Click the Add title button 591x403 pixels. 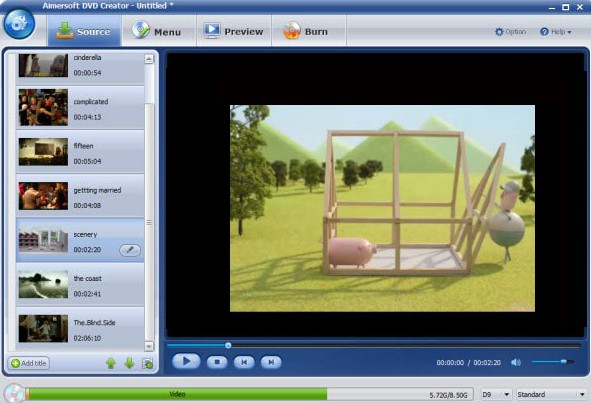(29, 363)
